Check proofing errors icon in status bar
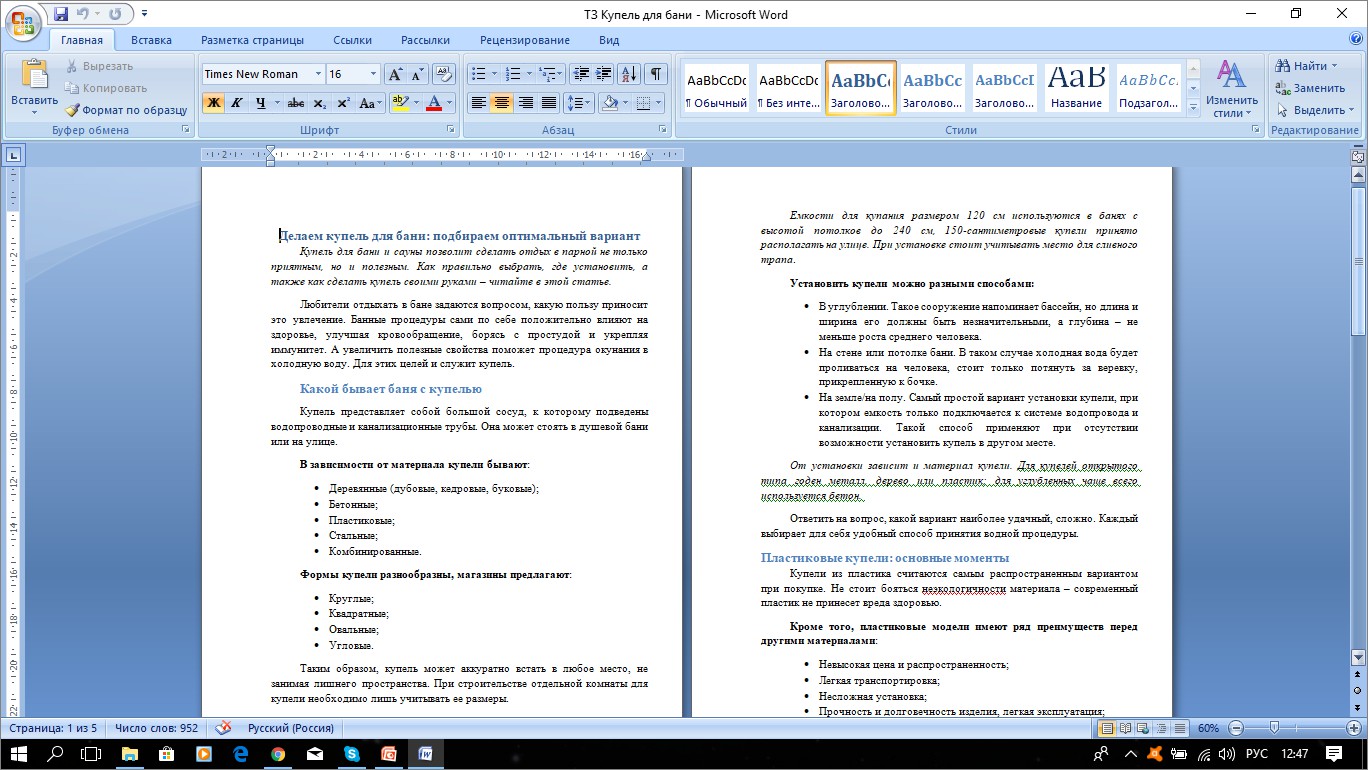Image resolution: width=1368 pixels, height=770 pixels. (x=223, y=728)
